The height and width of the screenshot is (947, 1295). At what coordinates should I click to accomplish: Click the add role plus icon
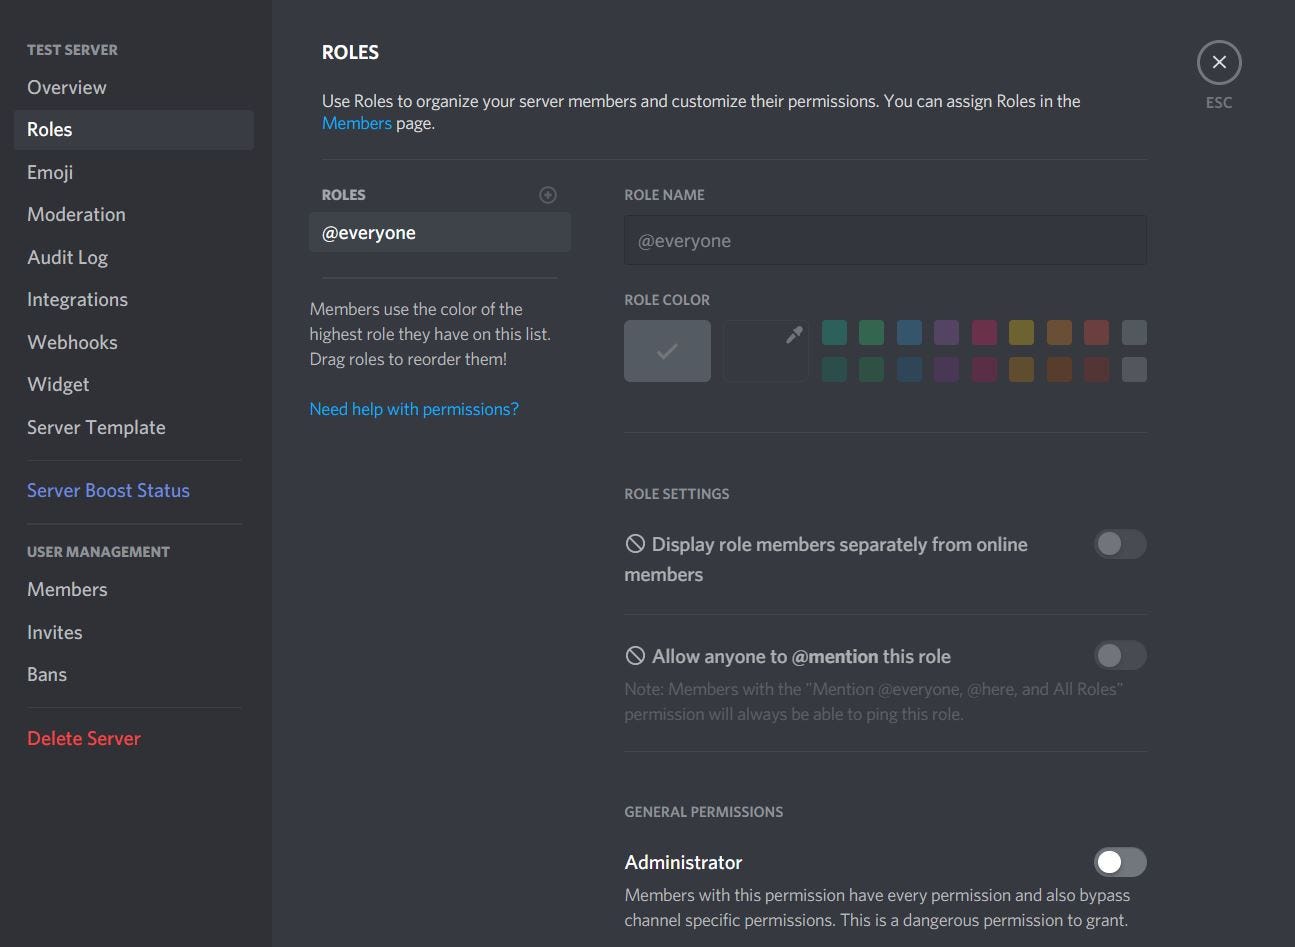pyautogui.click(x=548, y=195)
